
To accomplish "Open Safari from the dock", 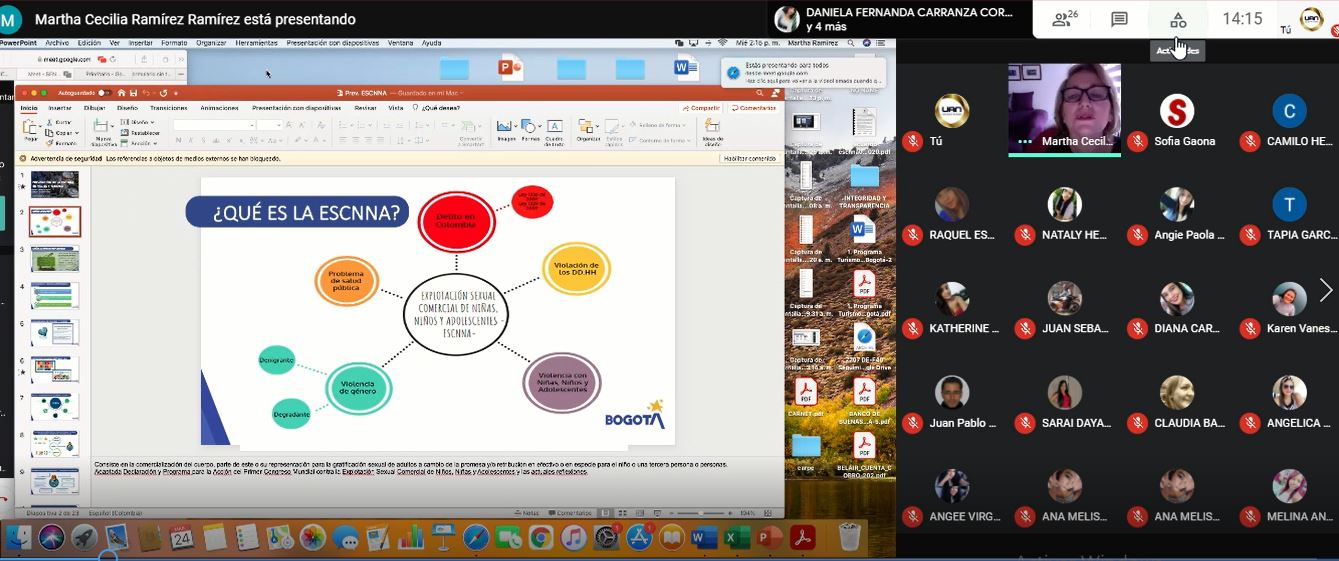I will [475, 538].
